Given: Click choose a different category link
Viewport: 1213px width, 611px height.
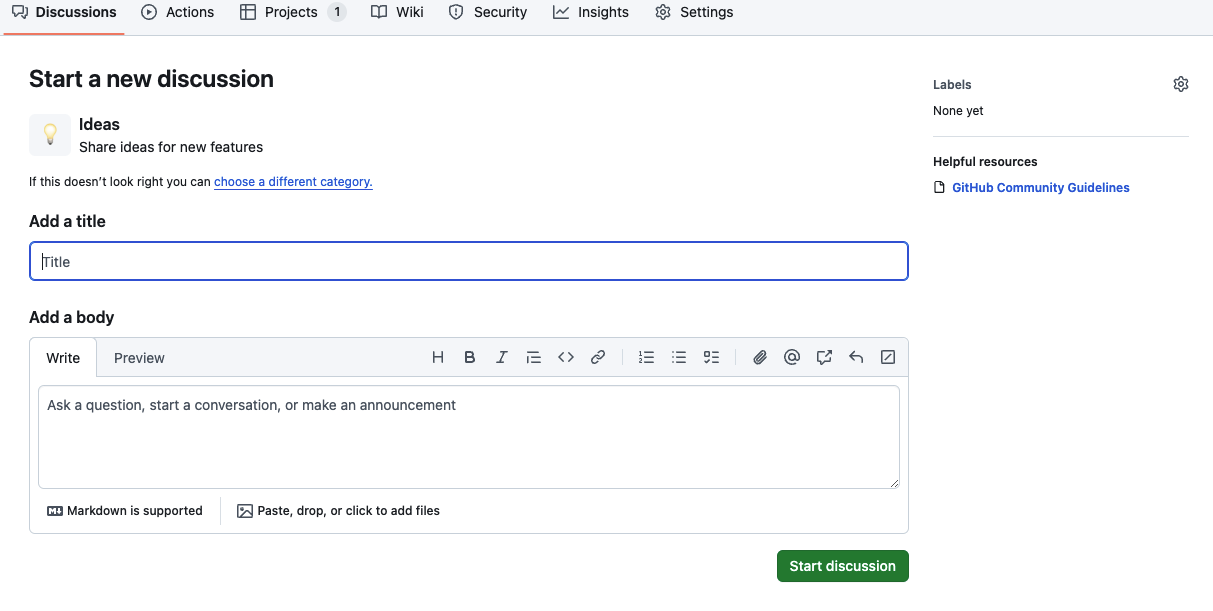Looking at the screenshot, I should click(x=292, y=181).
